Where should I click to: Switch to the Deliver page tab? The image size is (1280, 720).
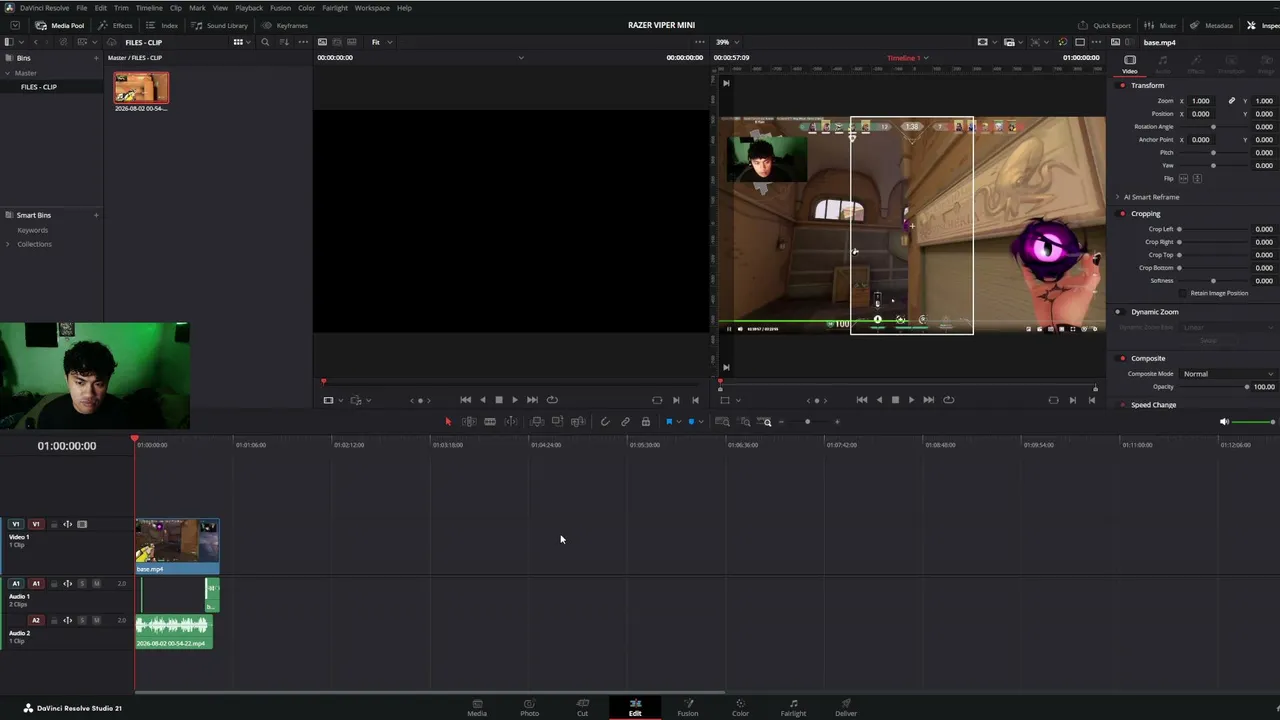(x=846, y=708)
